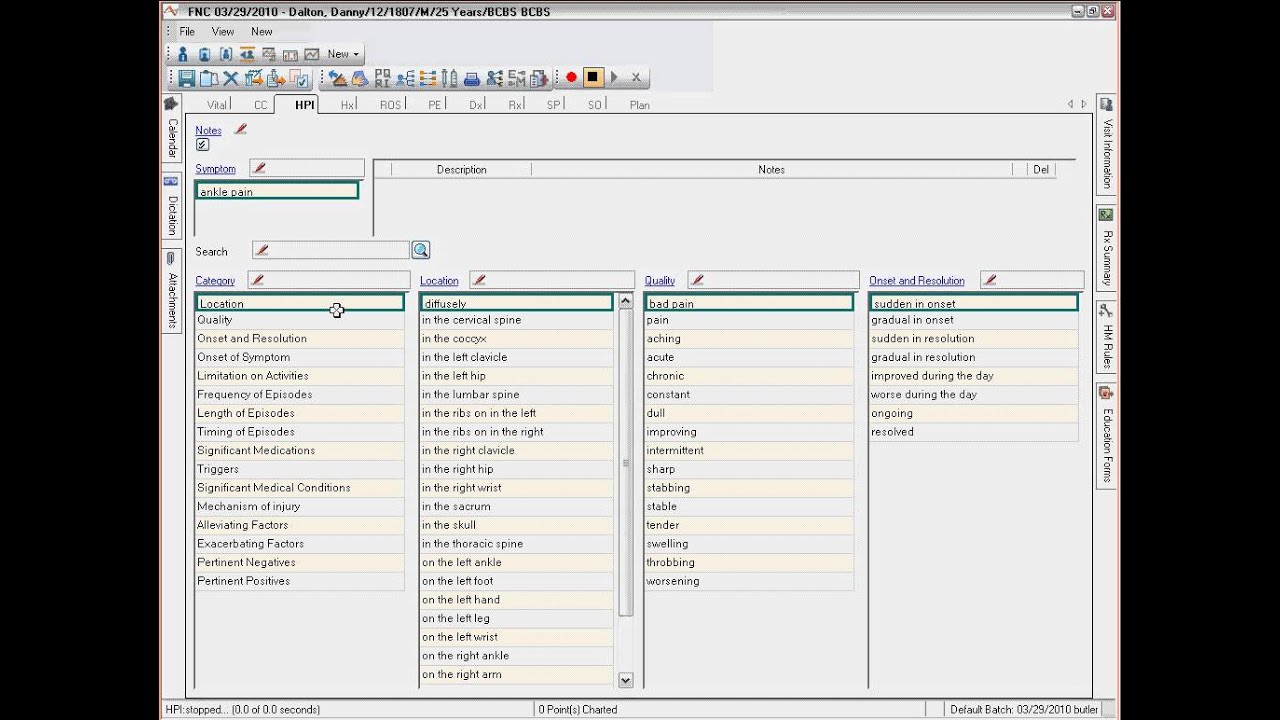Viewport: 1280px width, 720px height.
Task: Click the hand eraser toolbar icon
Action: [x=360, y=78]
